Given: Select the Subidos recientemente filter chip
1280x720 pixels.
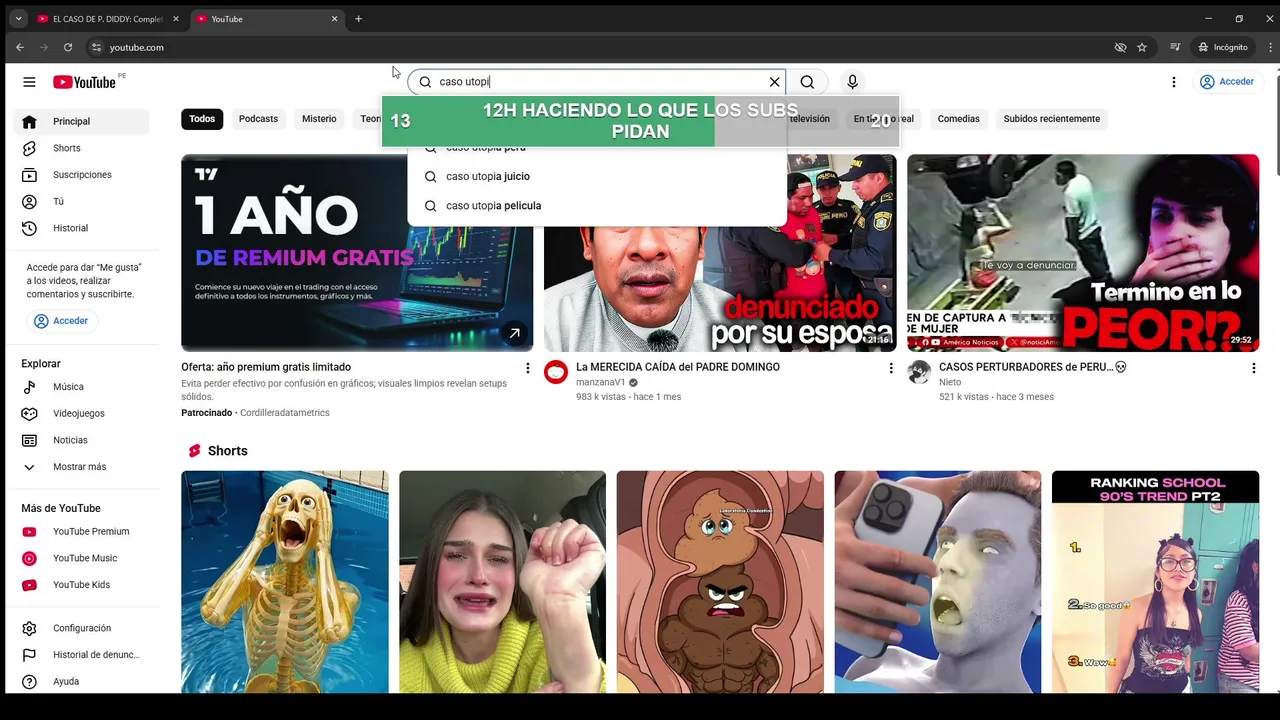Looking at the screenshot, I should (1051, 119).
